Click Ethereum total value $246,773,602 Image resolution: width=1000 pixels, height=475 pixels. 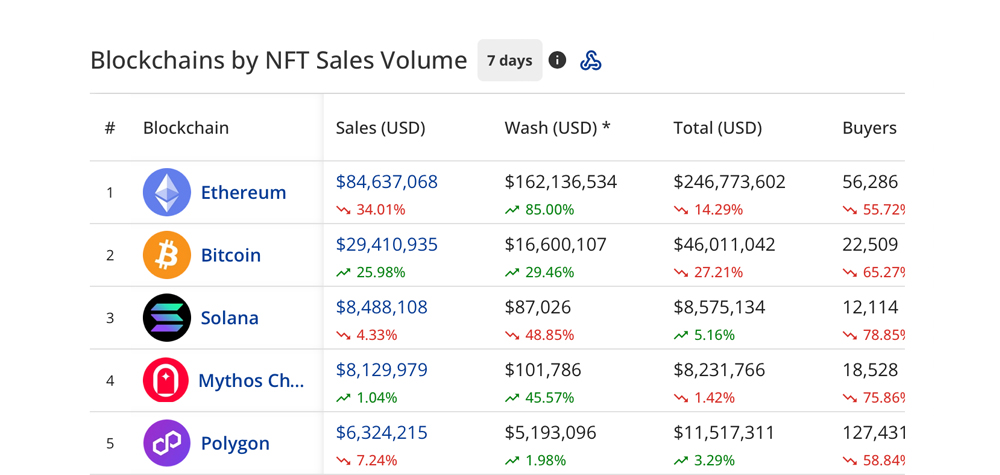730,182
